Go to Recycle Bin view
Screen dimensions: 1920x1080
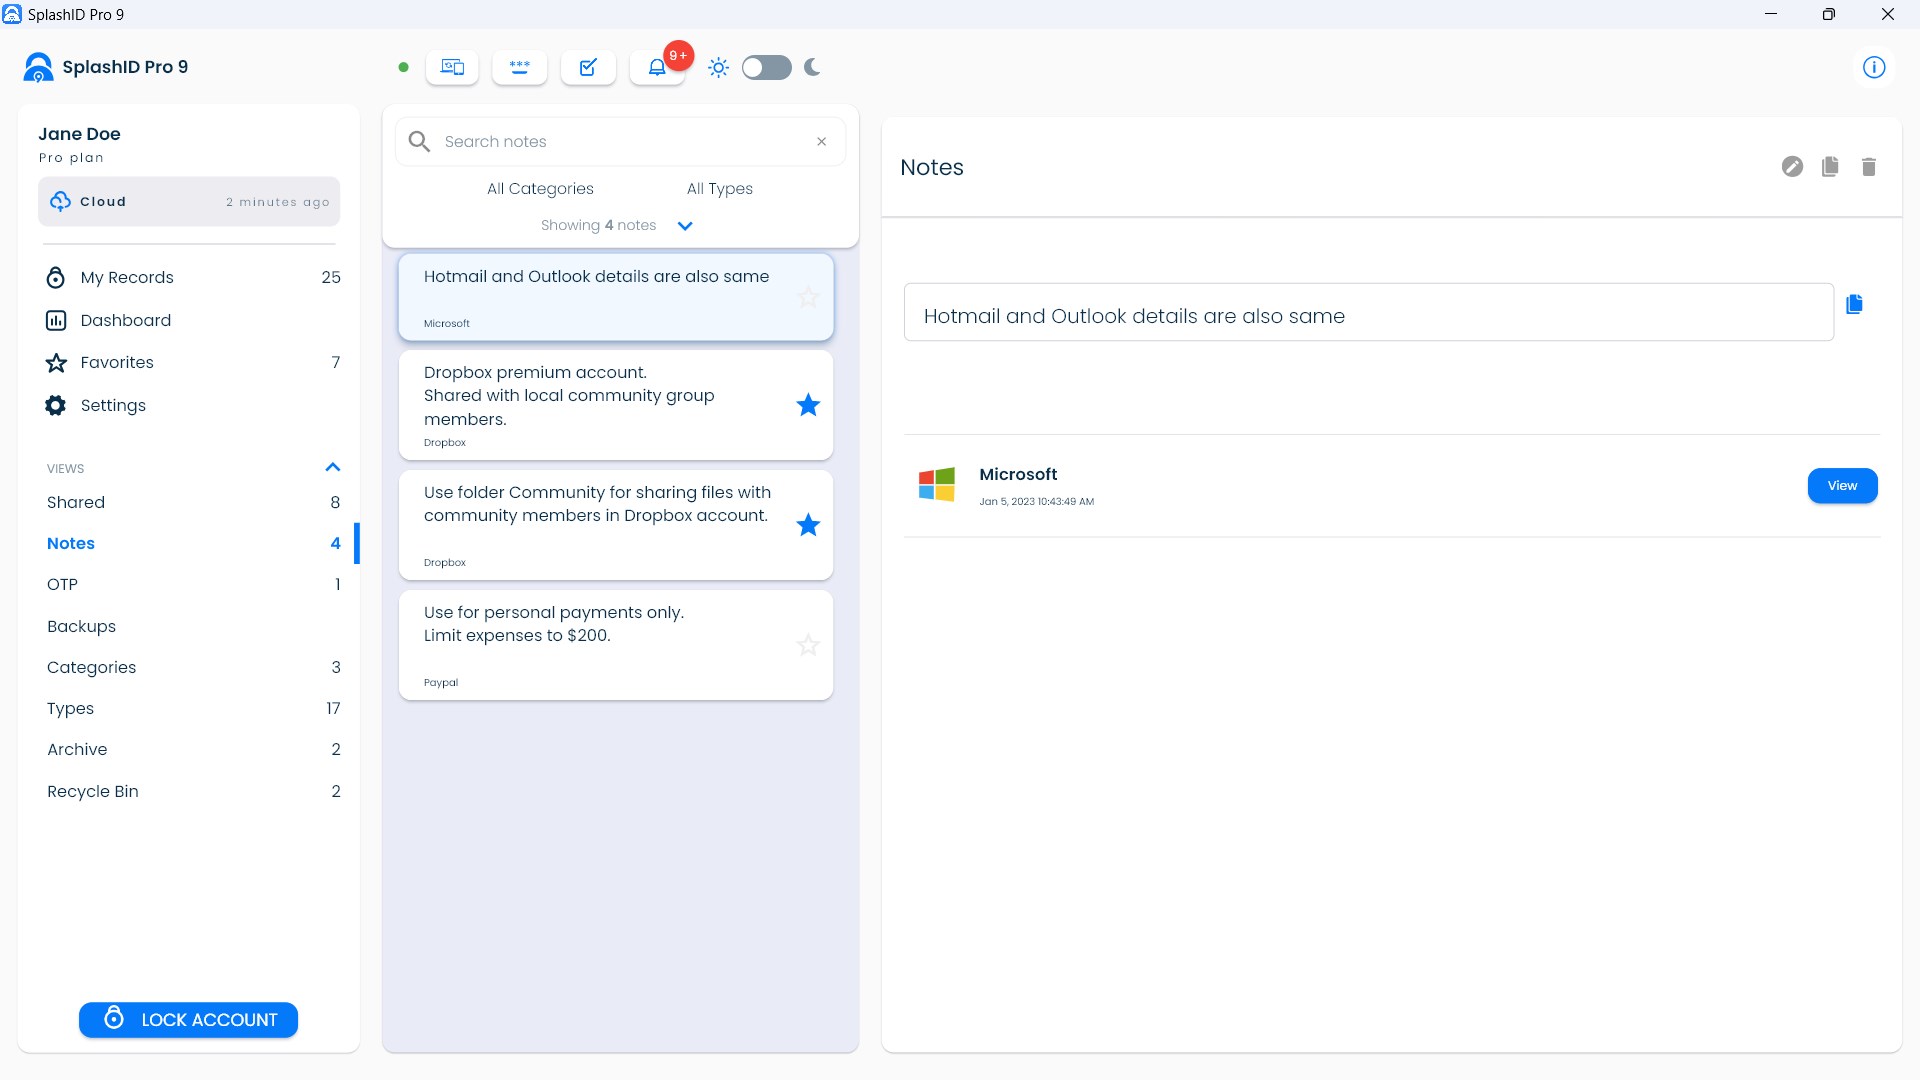[x=93, y=791]
